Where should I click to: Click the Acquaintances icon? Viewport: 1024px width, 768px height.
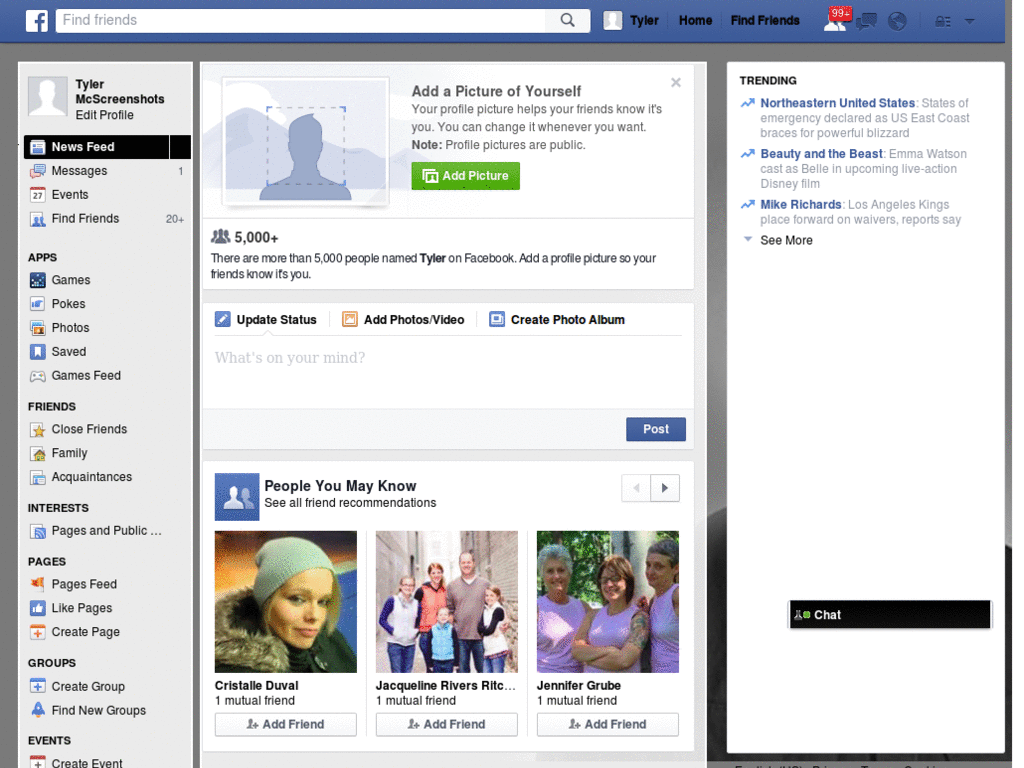pos(38,477)
